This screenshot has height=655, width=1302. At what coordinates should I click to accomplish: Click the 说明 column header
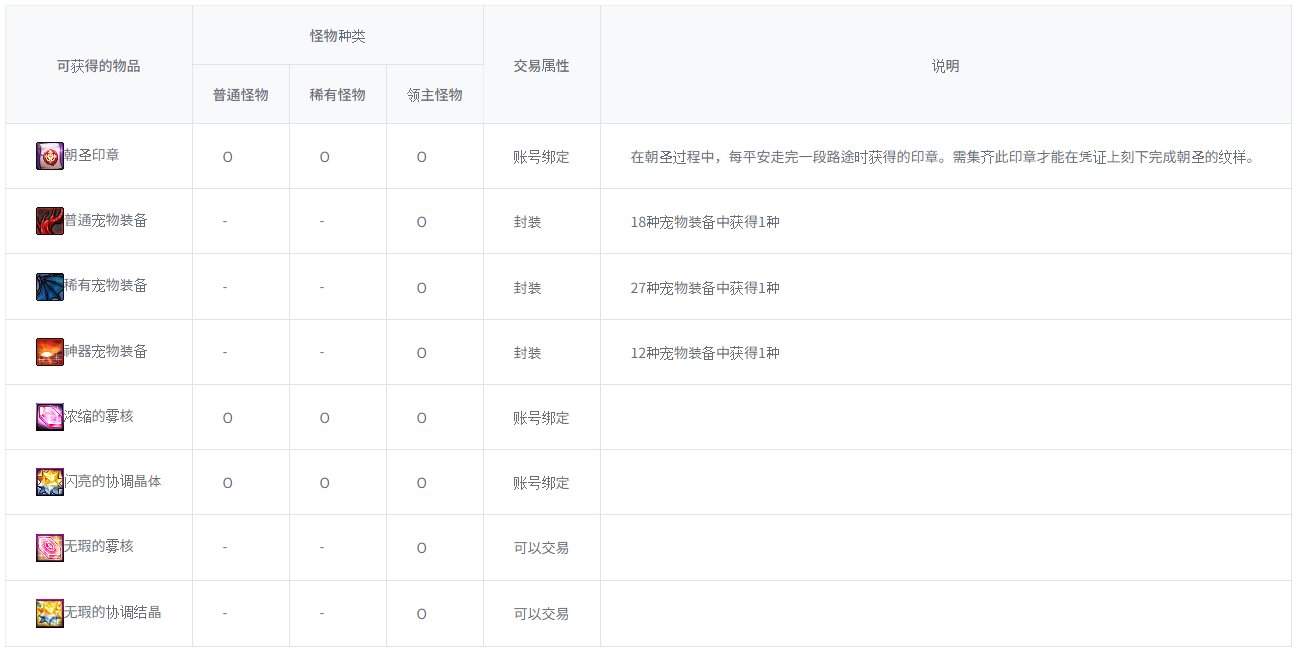[x=945, y=66]
